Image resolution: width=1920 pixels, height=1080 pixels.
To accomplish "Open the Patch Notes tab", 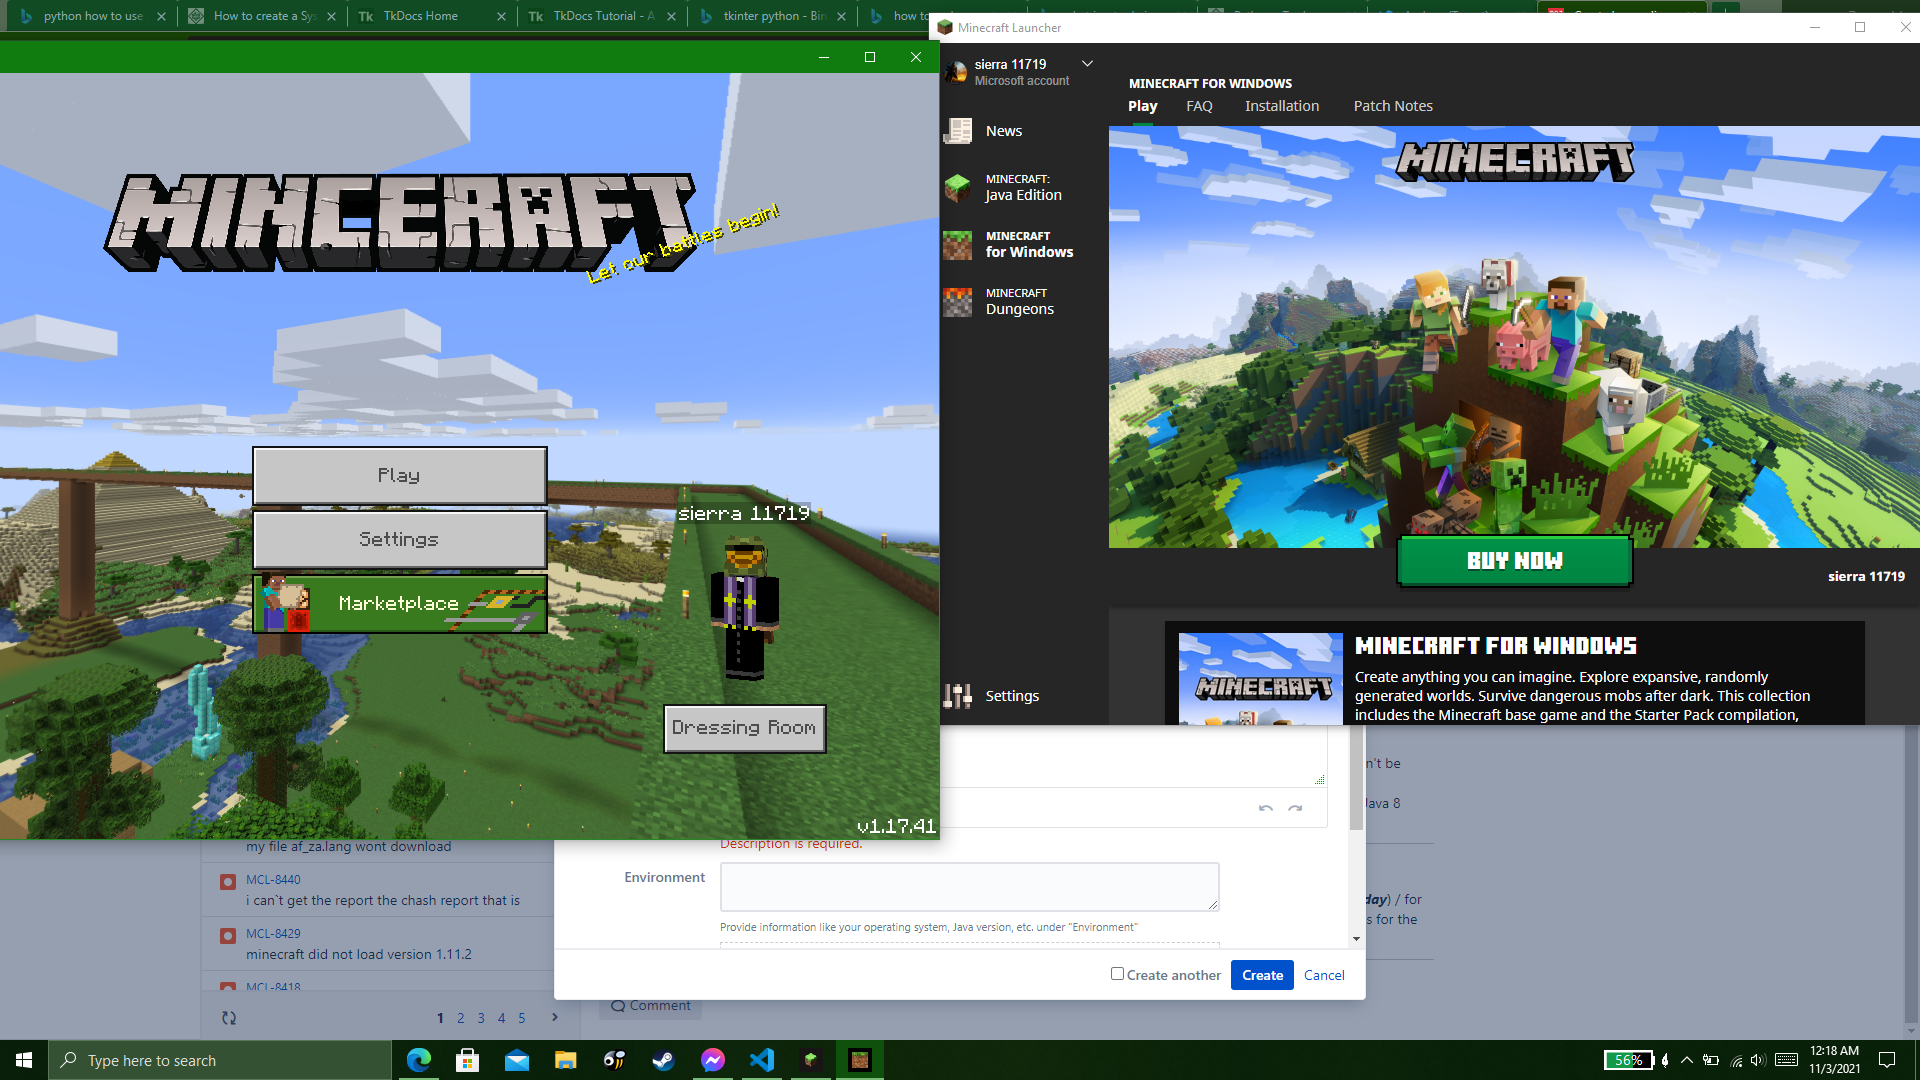I will click(1392, 106).
